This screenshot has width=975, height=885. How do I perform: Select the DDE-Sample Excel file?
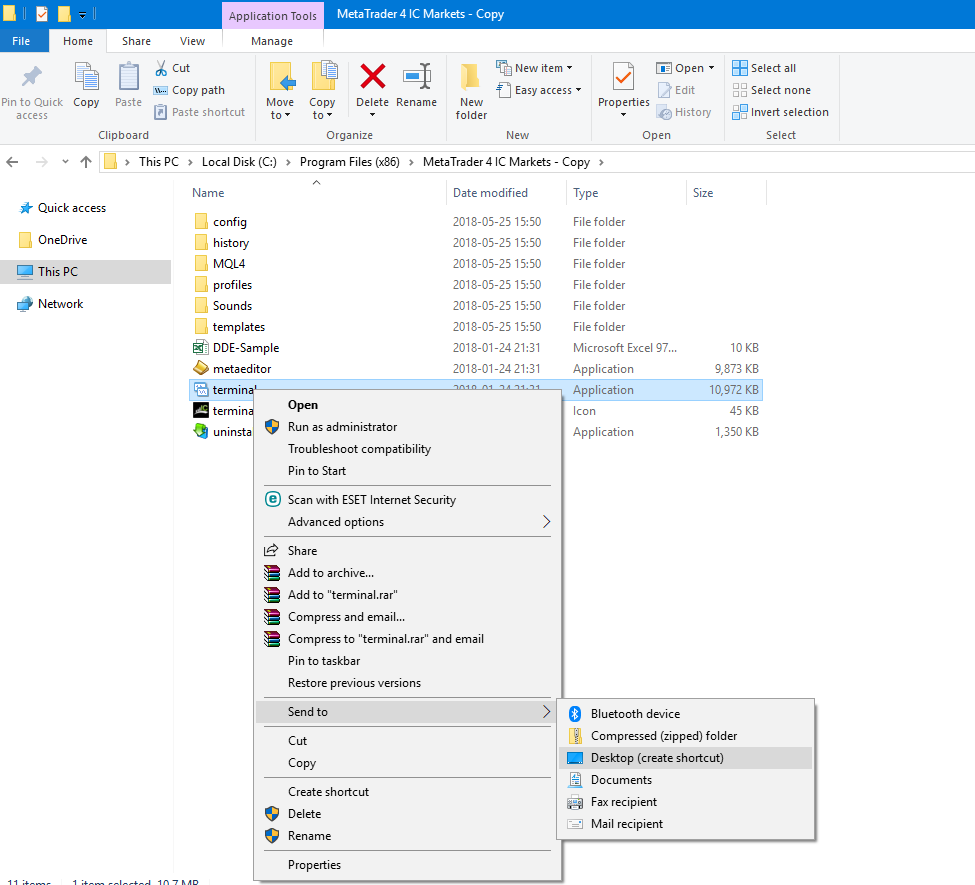[x=246, y=348]
